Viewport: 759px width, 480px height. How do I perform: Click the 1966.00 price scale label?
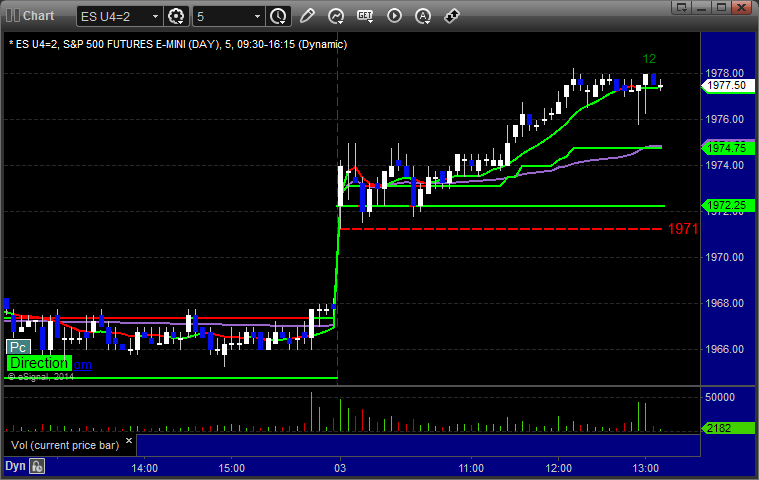coord(725,349)
